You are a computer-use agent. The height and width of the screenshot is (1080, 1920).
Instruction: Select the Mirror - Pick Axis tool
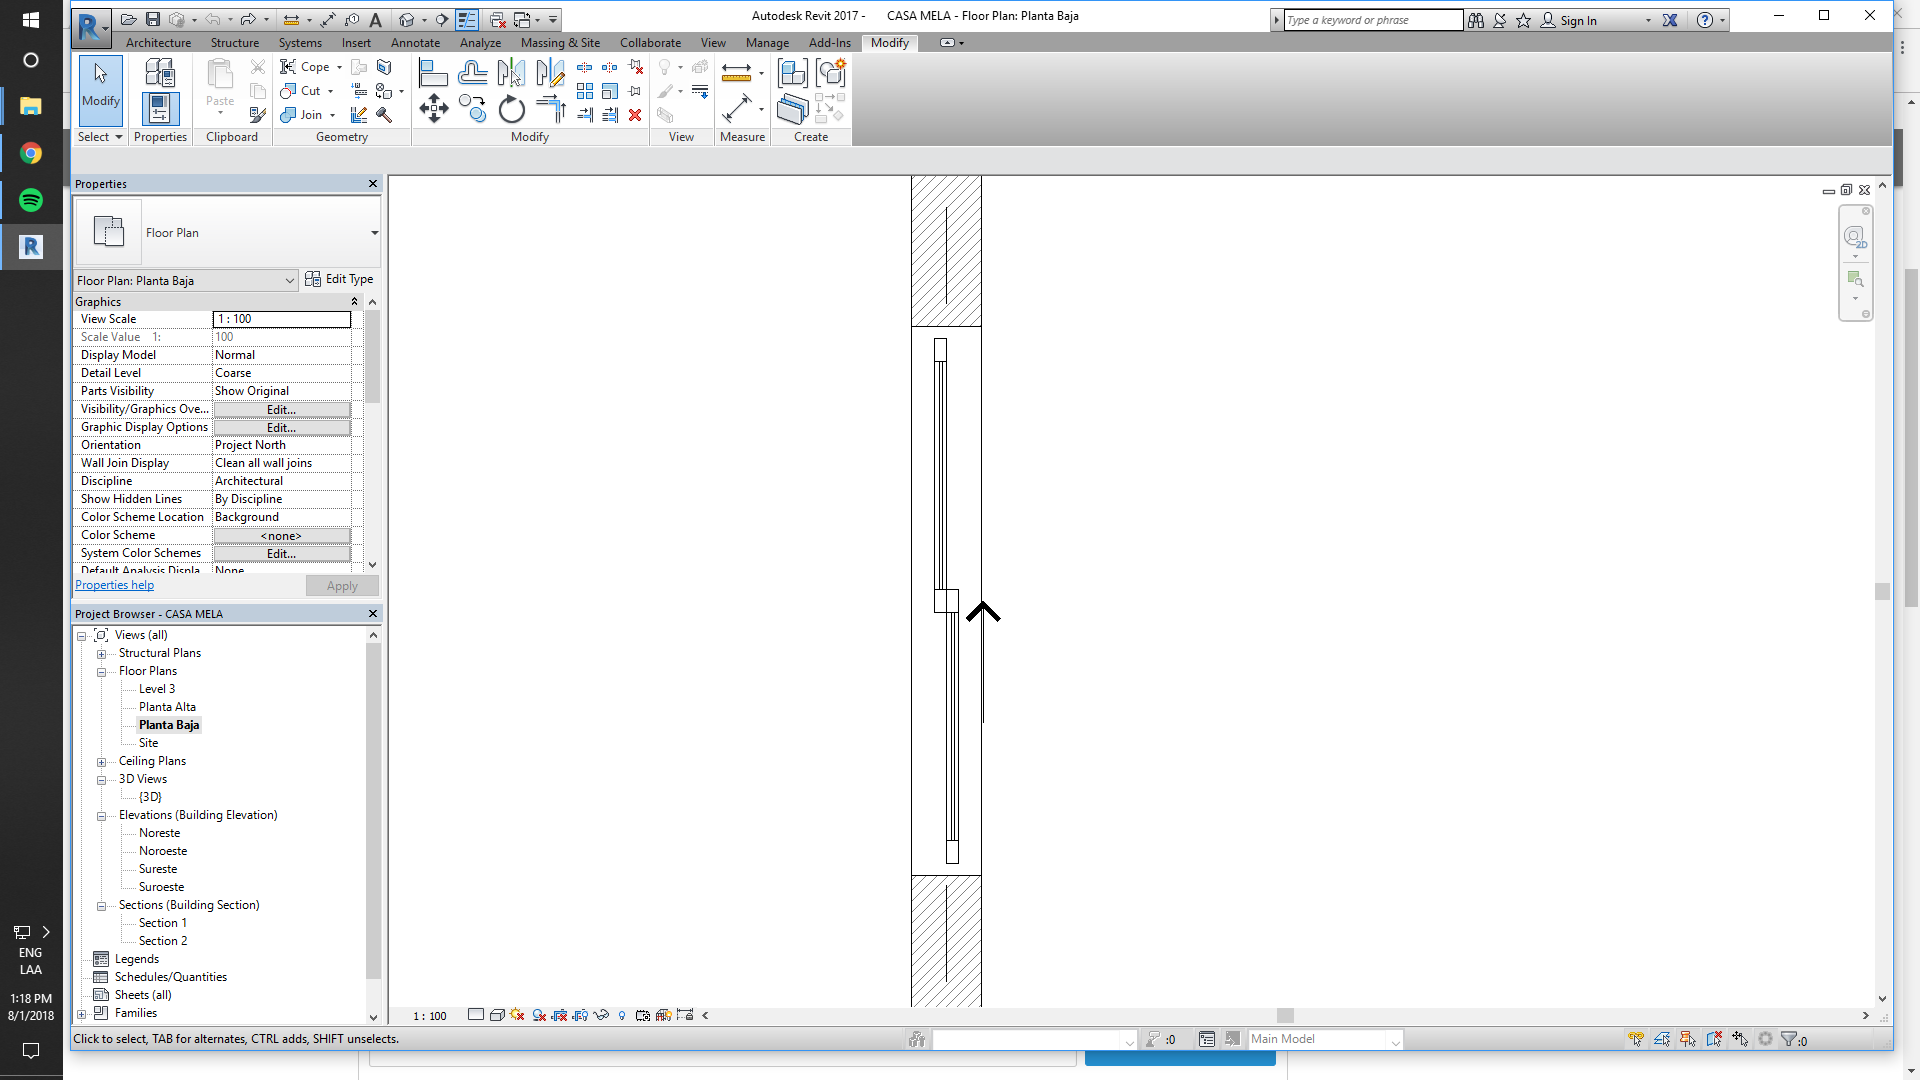point(511,73)
